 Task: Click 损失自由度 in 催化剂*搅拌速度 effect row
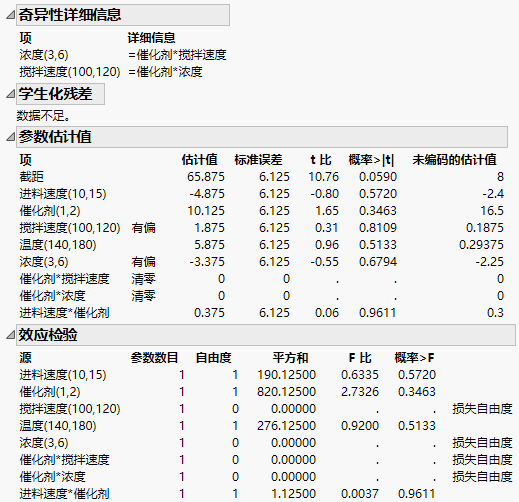(482, 460)
